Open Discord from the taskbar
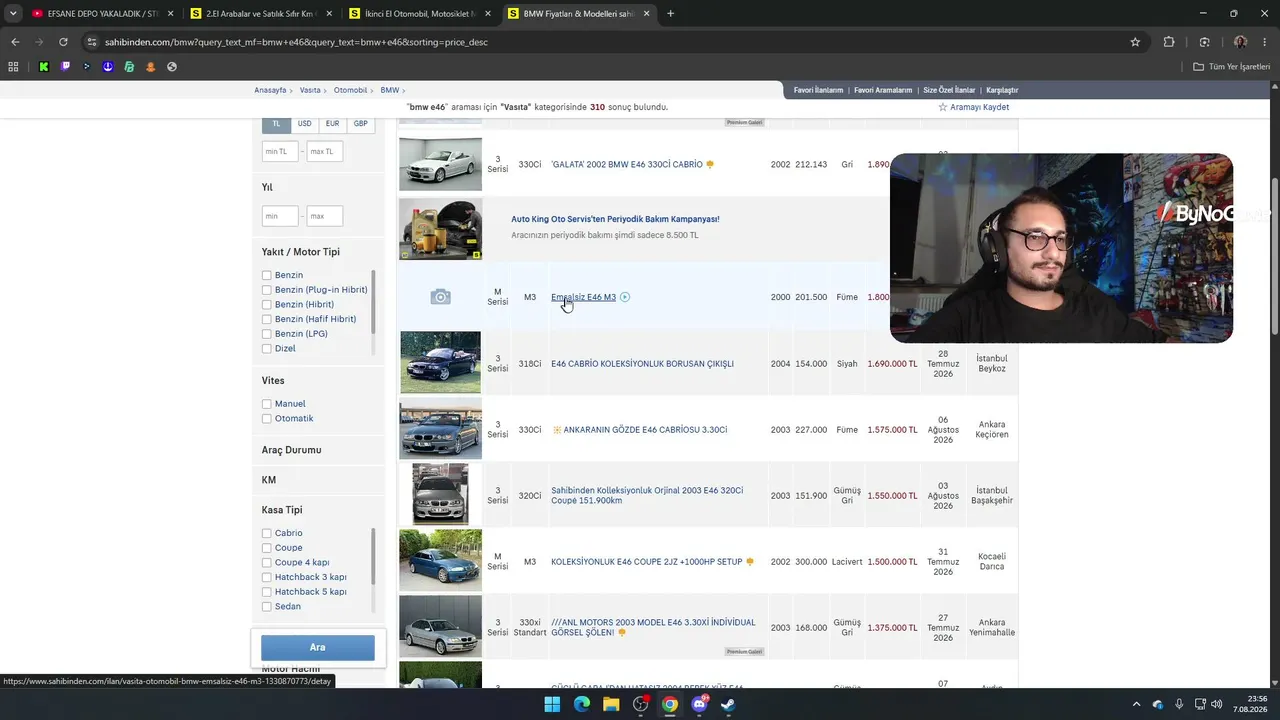Screen dimensions: 1280x720 tap(700, 704)
